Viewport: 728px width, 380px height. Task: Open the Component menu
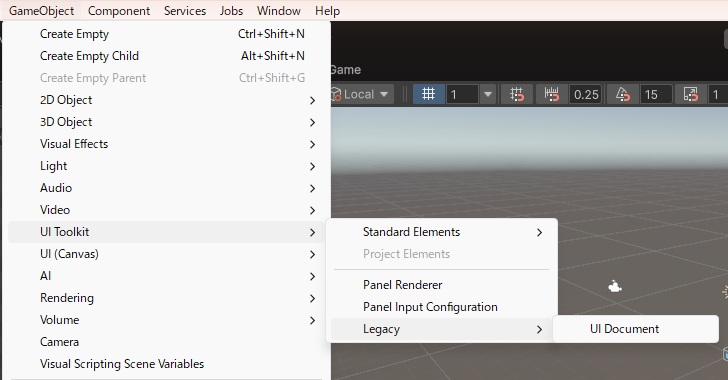(x=119, y=11)
